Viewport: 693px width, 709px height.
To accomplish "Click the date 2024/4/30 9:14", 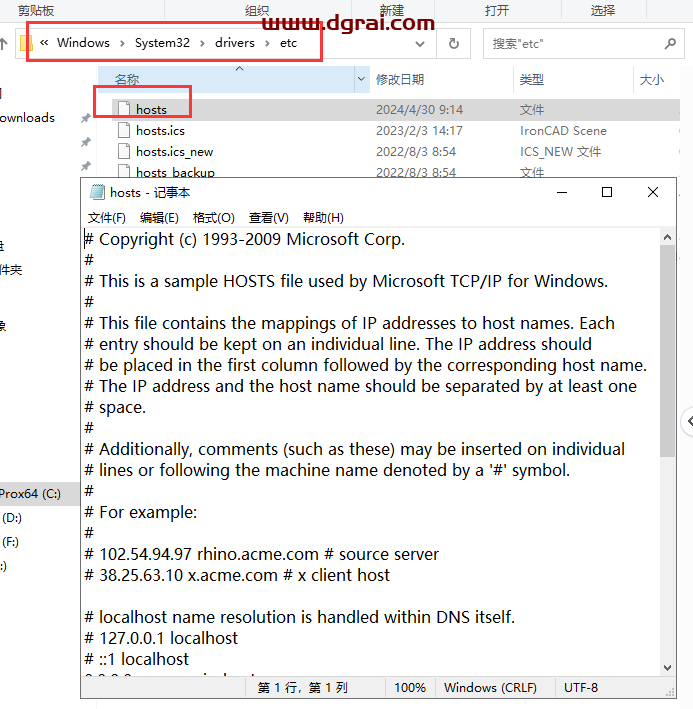I will 420,109.
